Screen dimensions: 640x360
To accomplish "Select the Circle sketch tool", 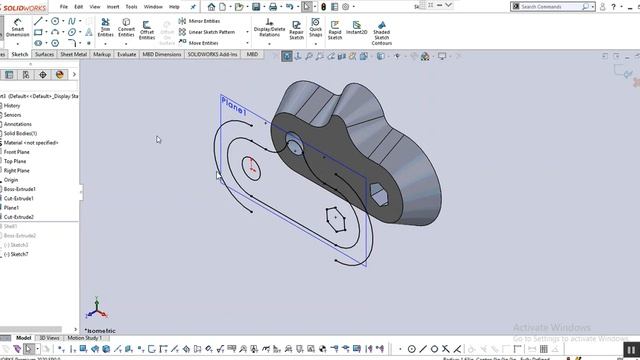I will click(x=55, y=21).
